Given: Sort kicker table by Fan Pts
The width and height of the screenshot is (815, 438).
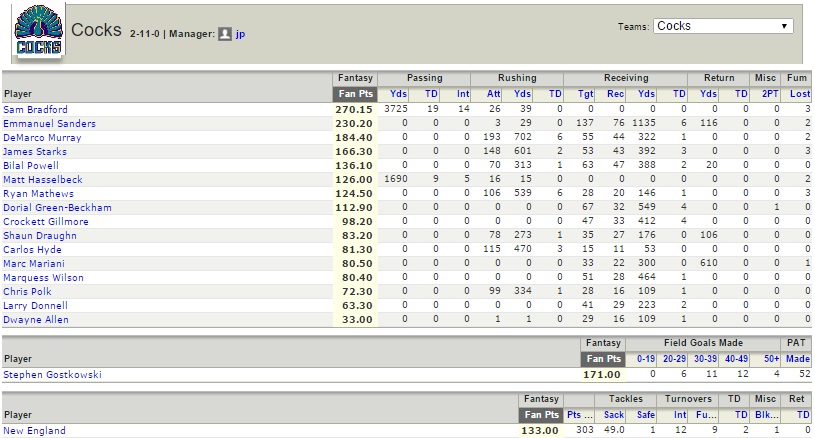Looking at the screenshot, I should coord(603,359).
